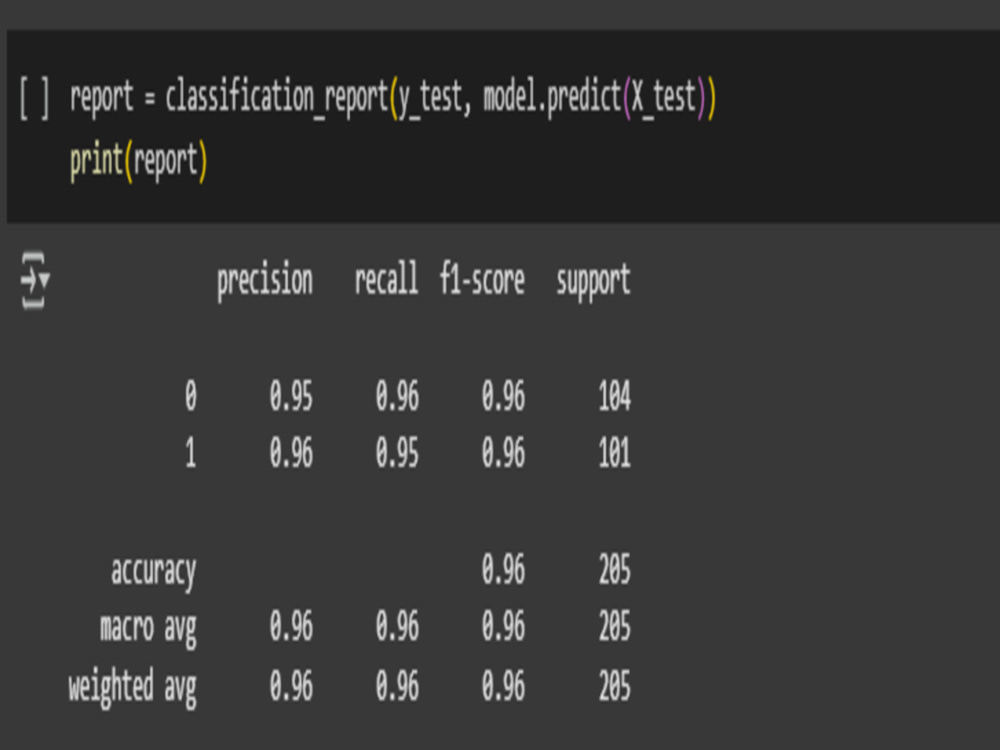
Task: Click the 'recall' column header
Action: click(x=386, y=279)
